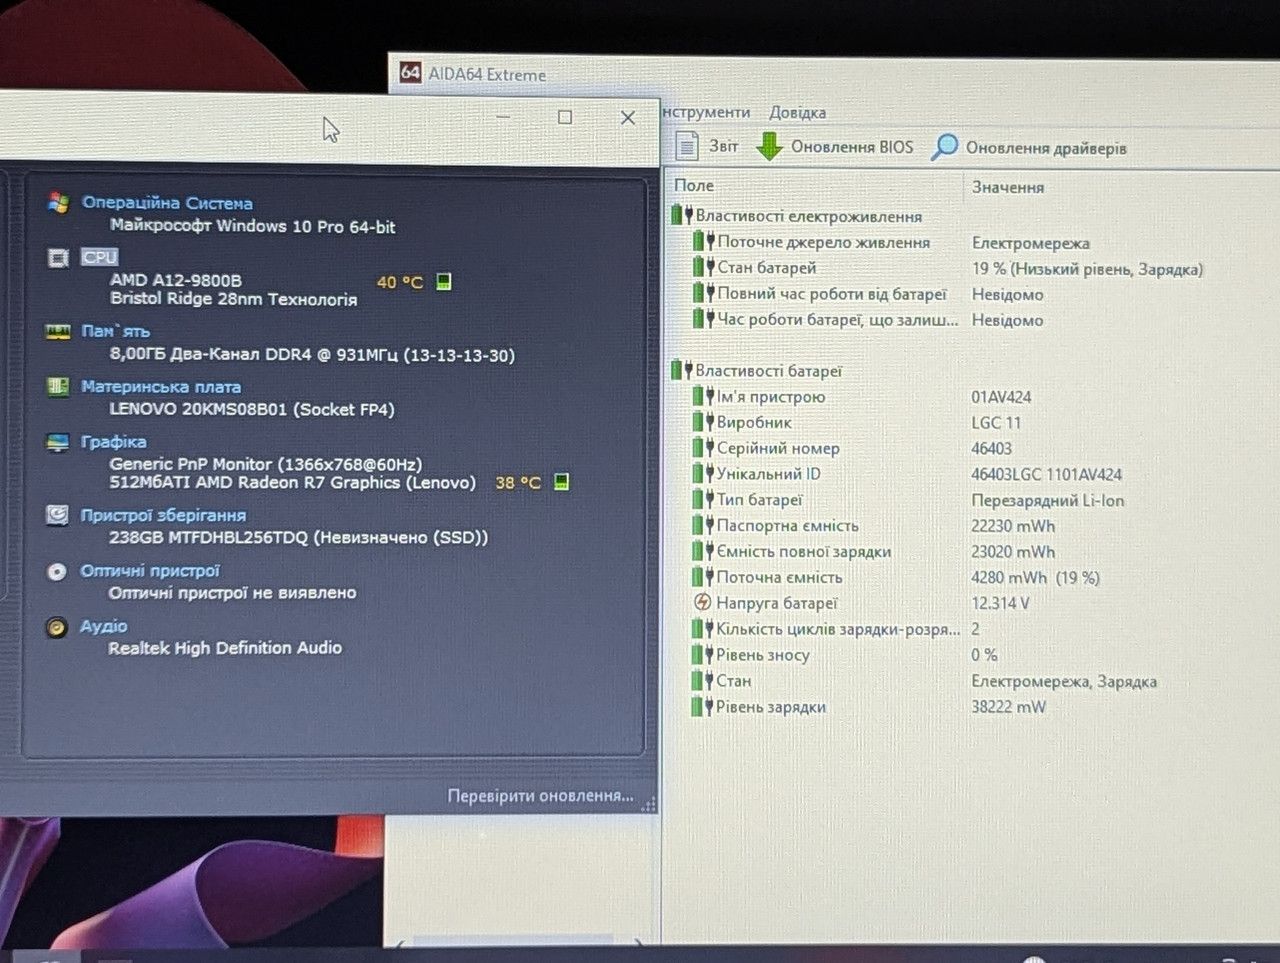Click the CPU chip icon in Speccy

tap(58, 258)
